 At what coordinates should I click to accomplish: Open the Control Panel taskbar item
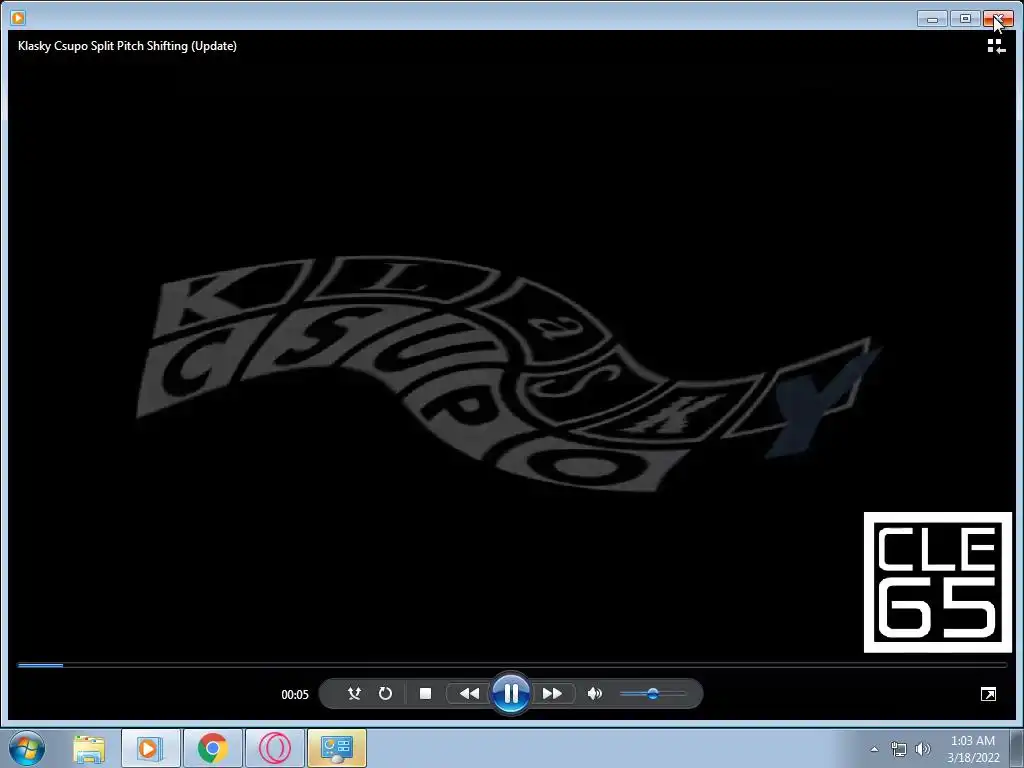[337, 748]
